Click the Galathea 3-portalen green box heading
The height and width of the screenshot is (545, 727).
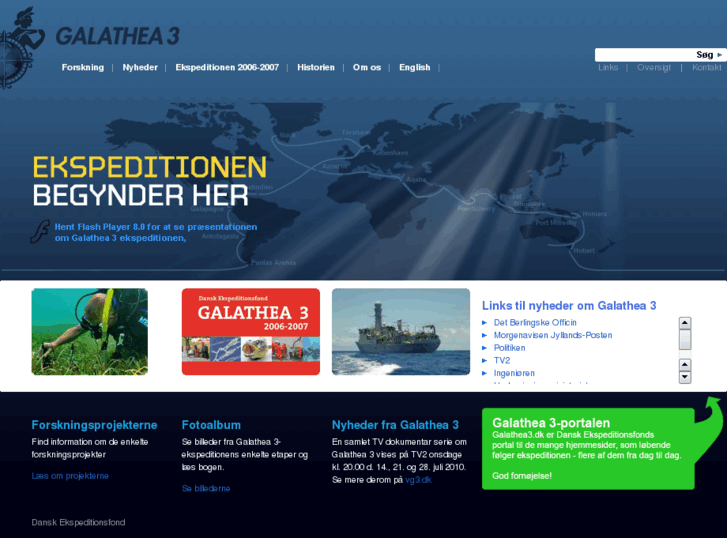coord(551,423)
